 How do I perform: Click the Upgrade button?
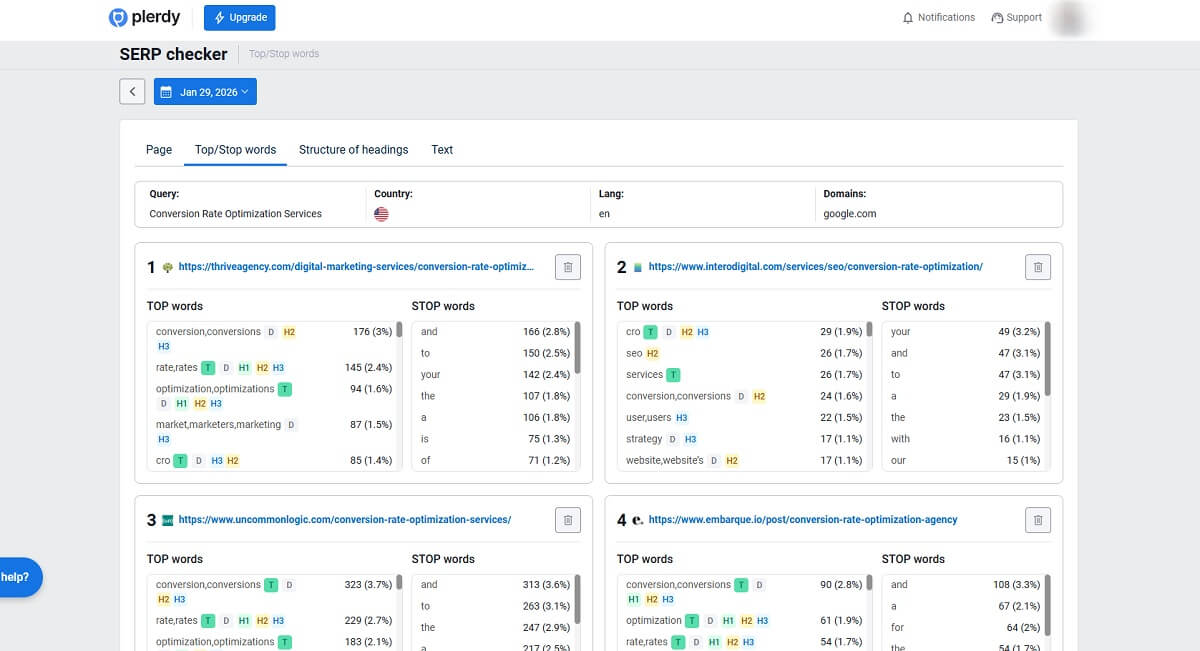pyautogui.click(x=240, y=18)
